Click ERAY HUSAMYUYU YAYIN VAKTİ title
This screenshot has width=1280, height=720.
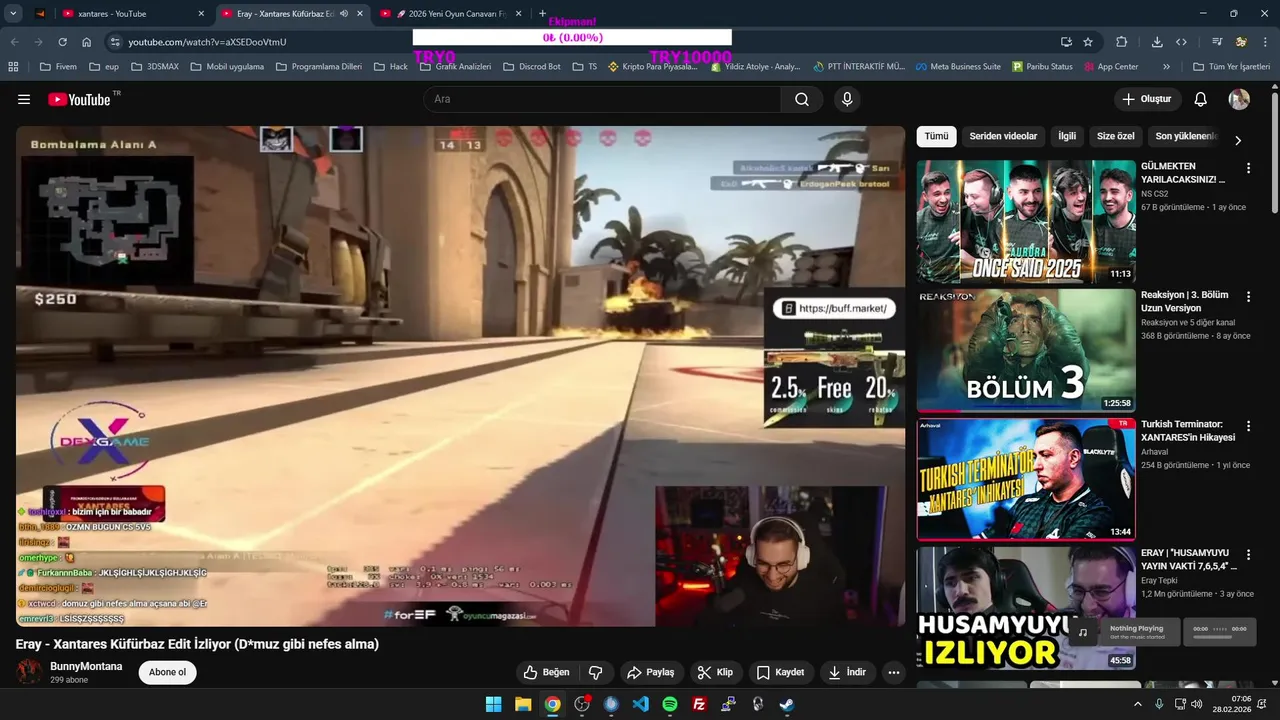coord(1189,559)
